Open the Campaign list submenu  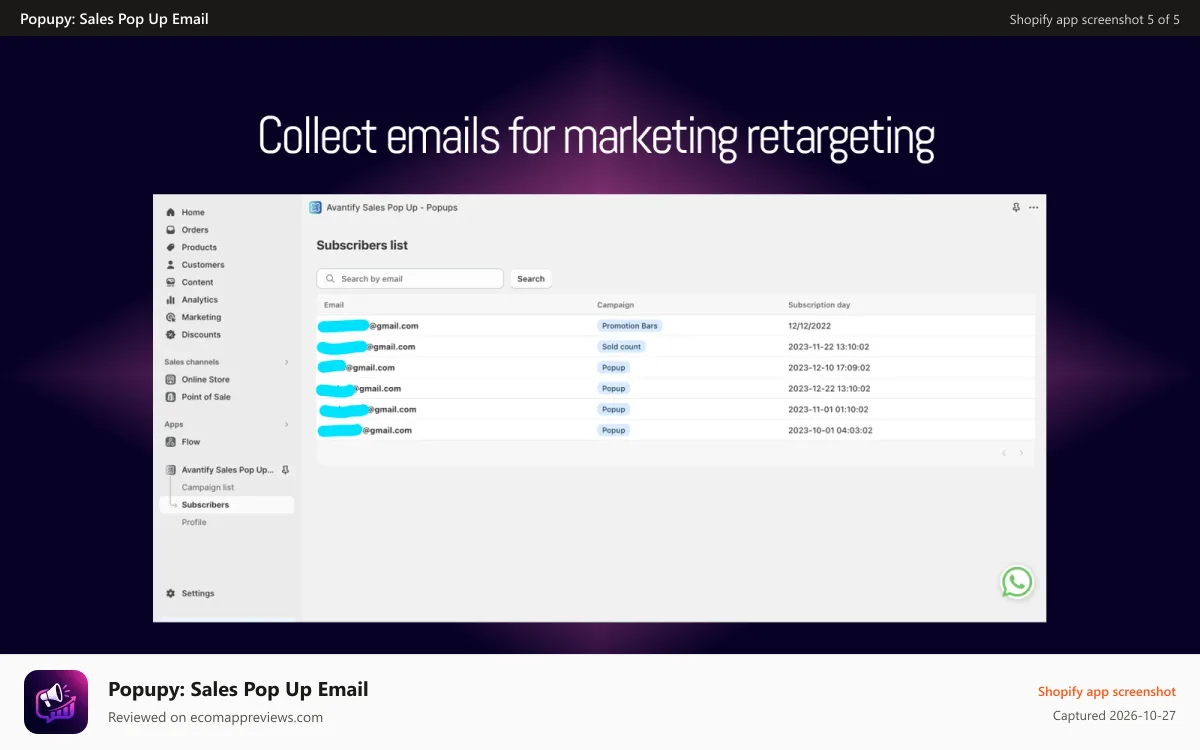pos(208,488)
